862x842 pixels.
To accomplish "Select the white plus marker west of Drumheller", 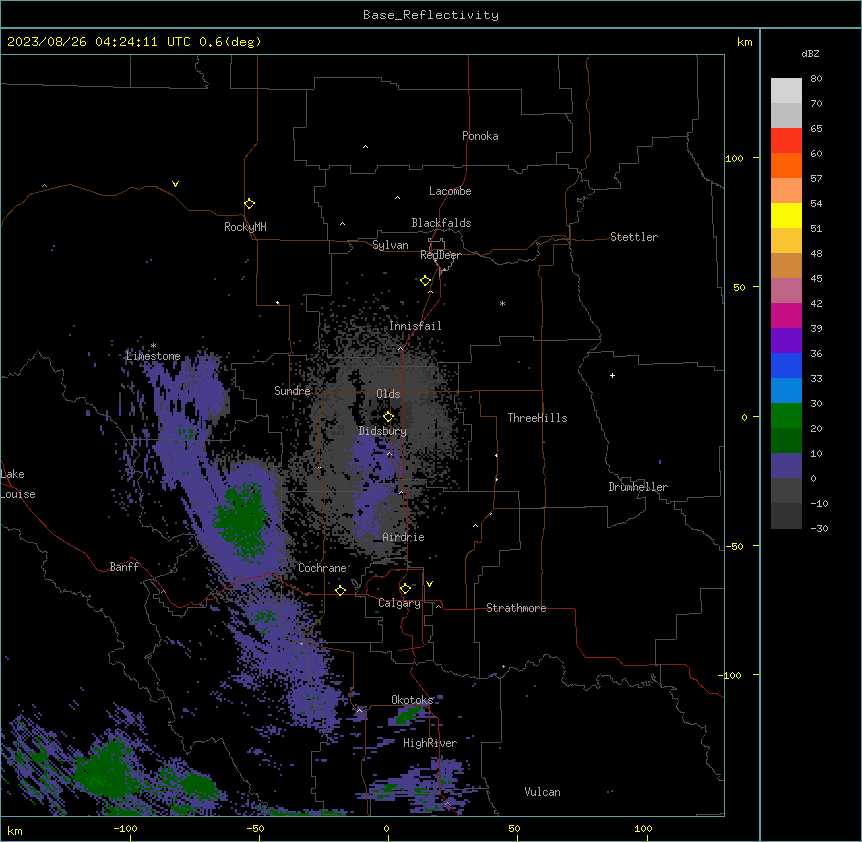I will pos(612,375).
